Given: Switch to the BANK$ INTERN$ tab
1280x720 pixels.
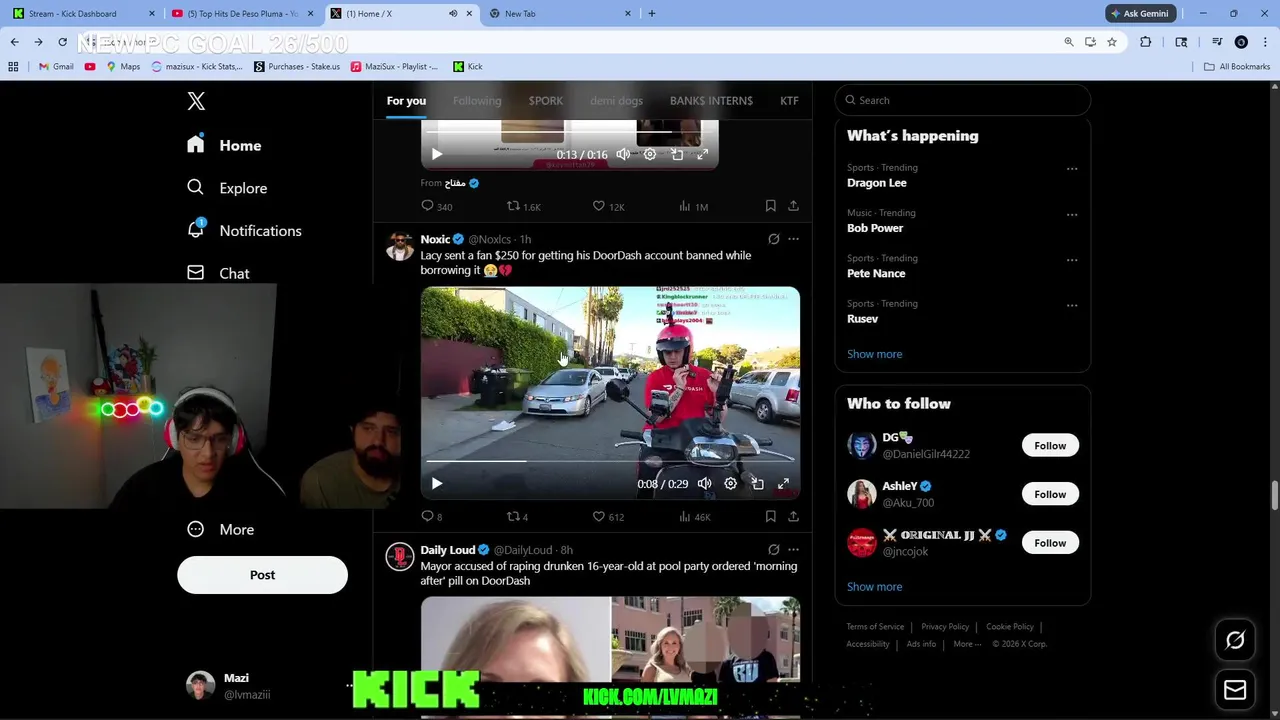Looking at the screenshot, I should pyautogui.click(x=711, y=101).
